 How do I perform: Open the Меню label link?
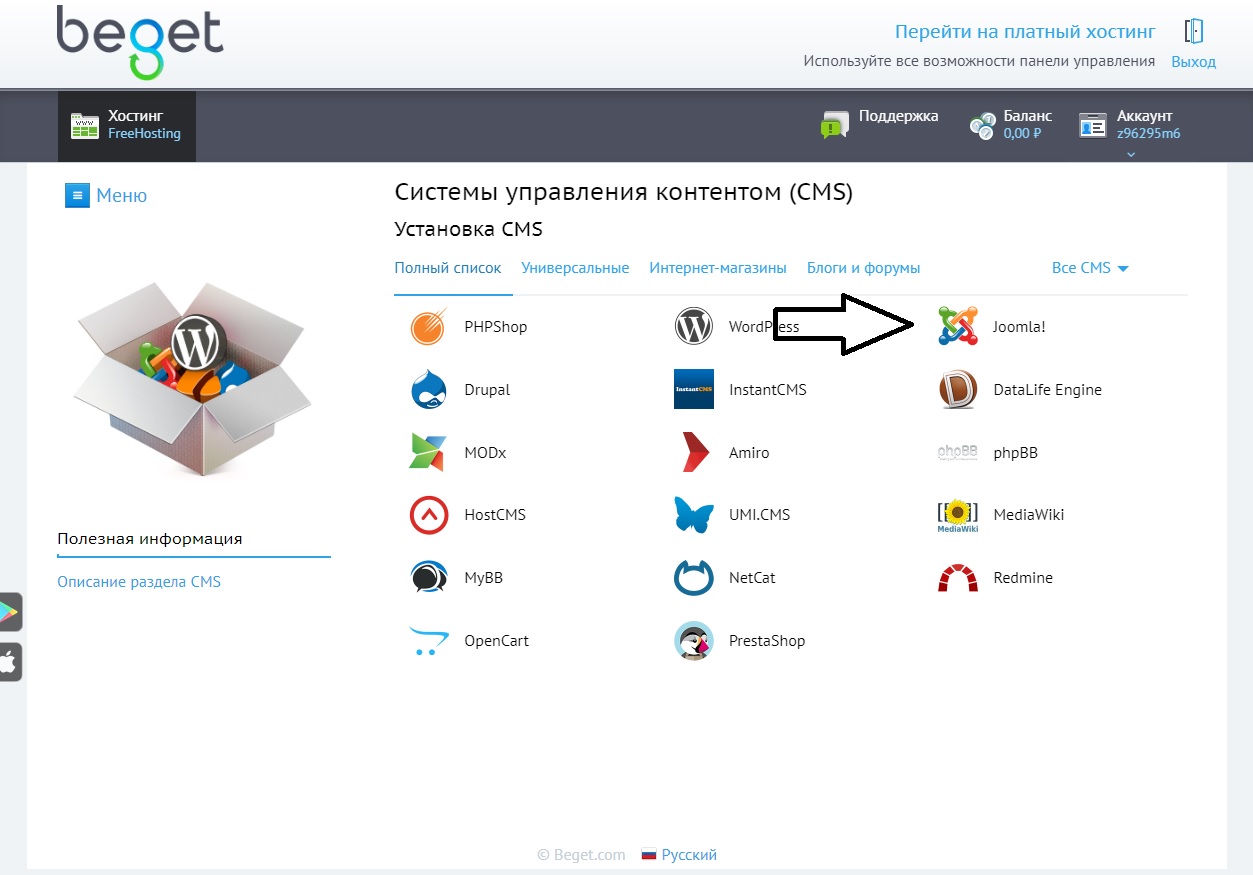point(121,195)
